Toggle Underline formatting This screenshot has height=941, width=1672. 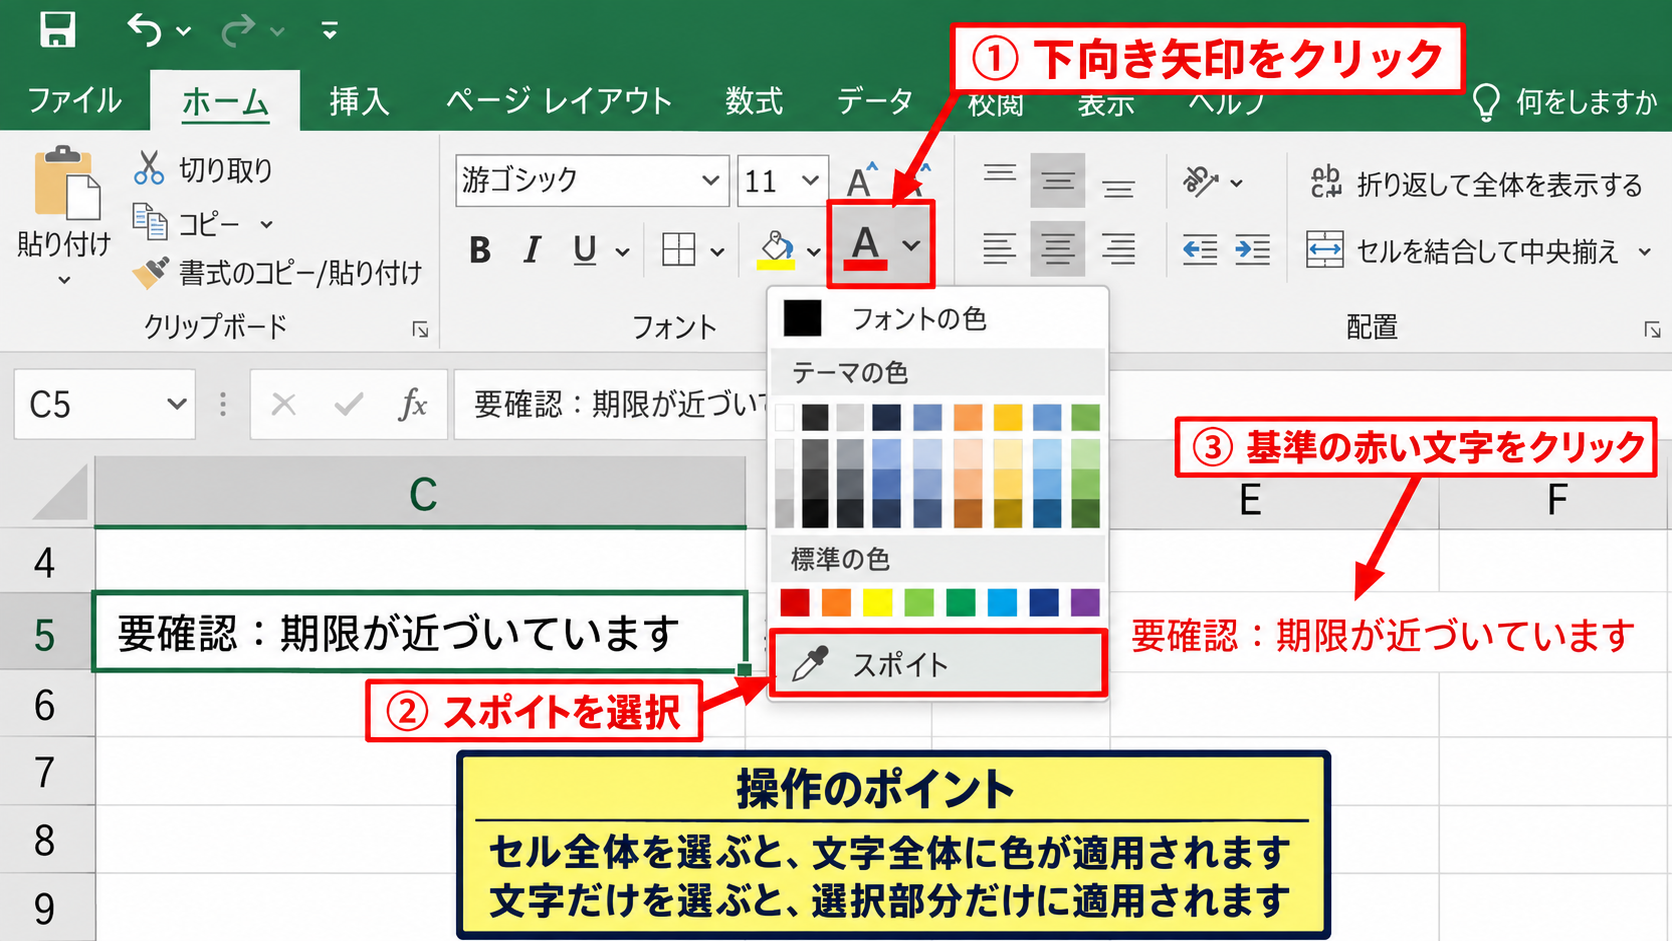pos(585,250)
